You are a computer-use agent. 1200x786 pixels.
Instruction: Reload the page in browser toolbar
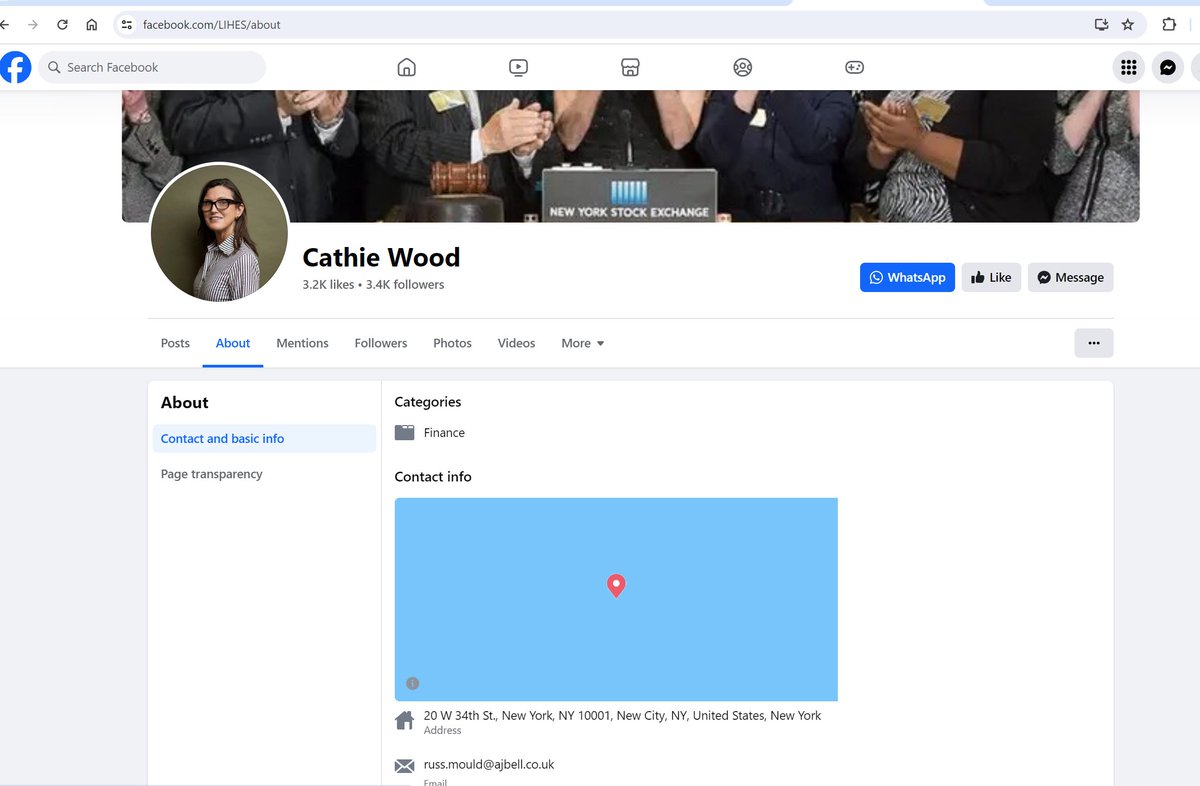tap(62, 24)
